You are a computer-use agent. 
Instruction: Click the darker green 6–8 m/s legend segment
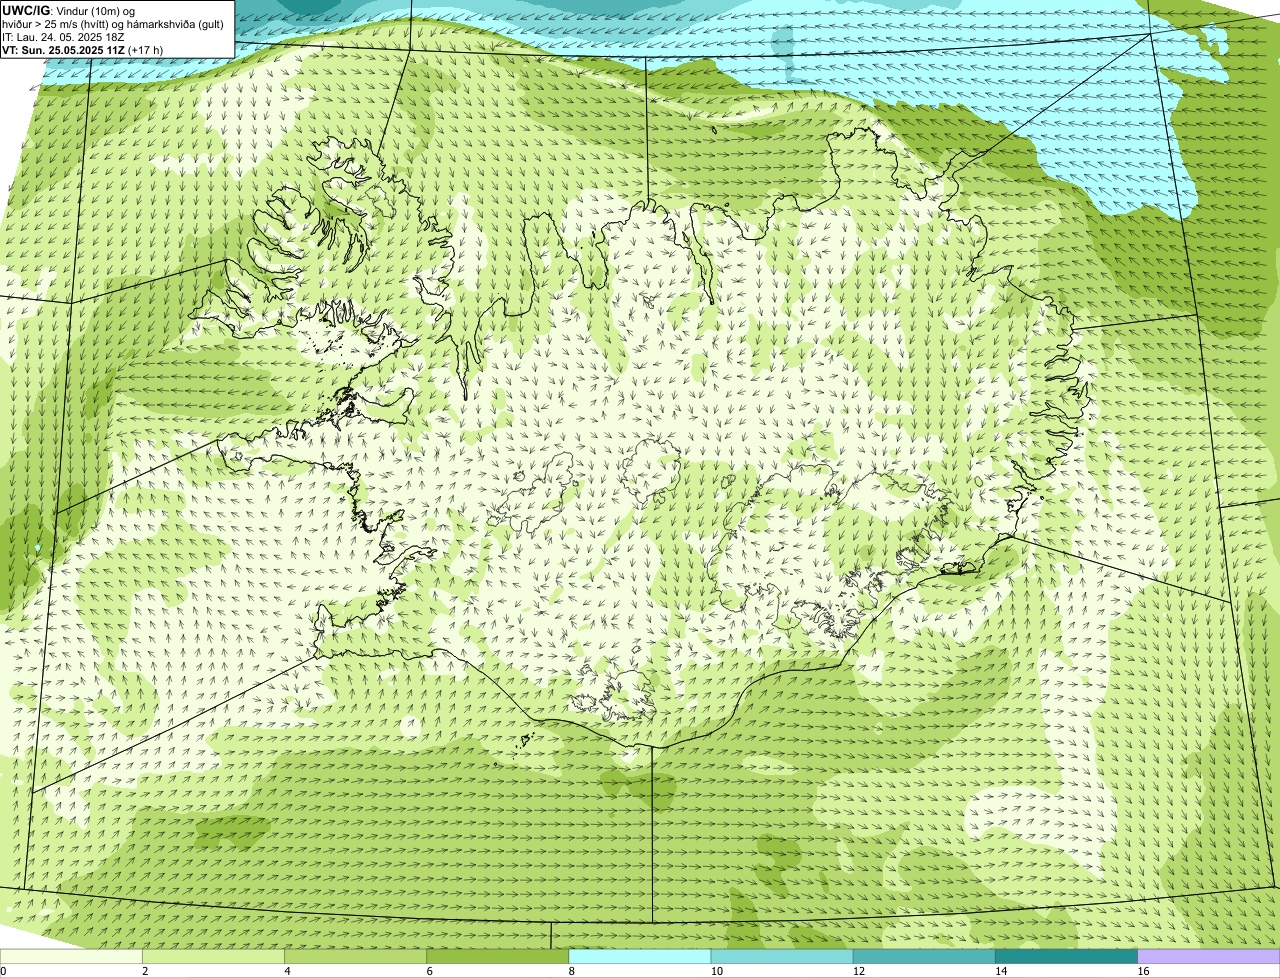tap(497, 957)
